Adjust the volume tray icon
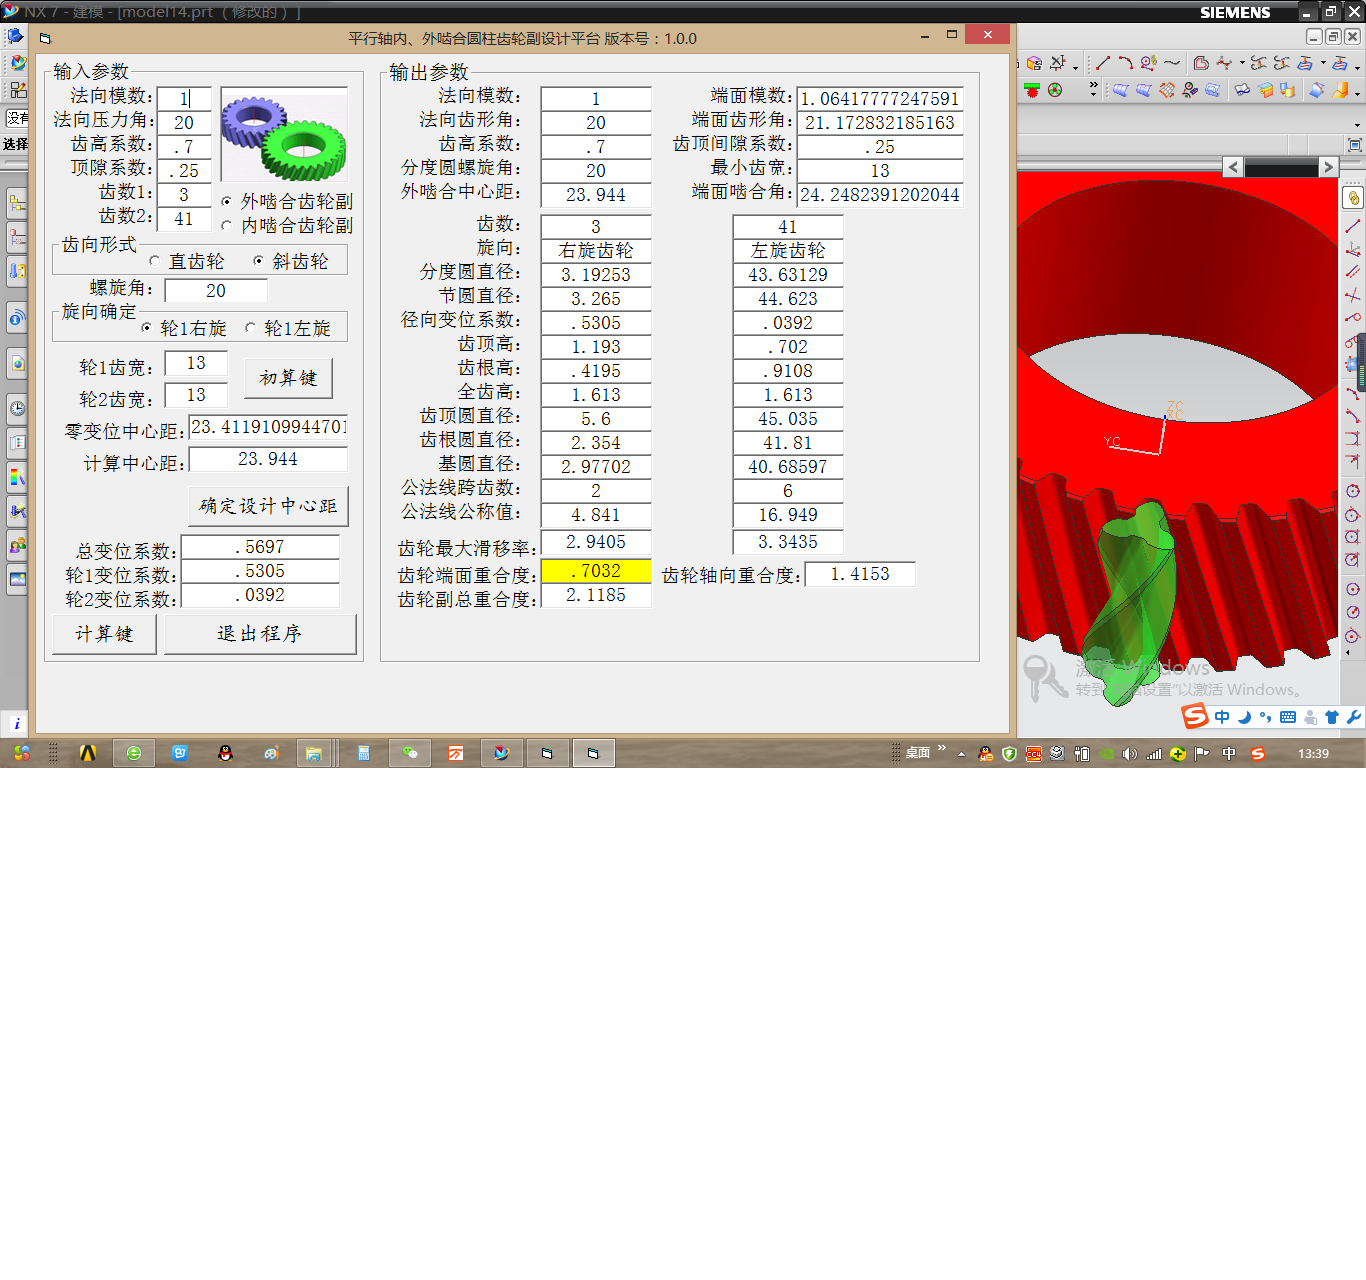The width and height of the screenshot is (1366, 1280). click(x=1130, y=754)
